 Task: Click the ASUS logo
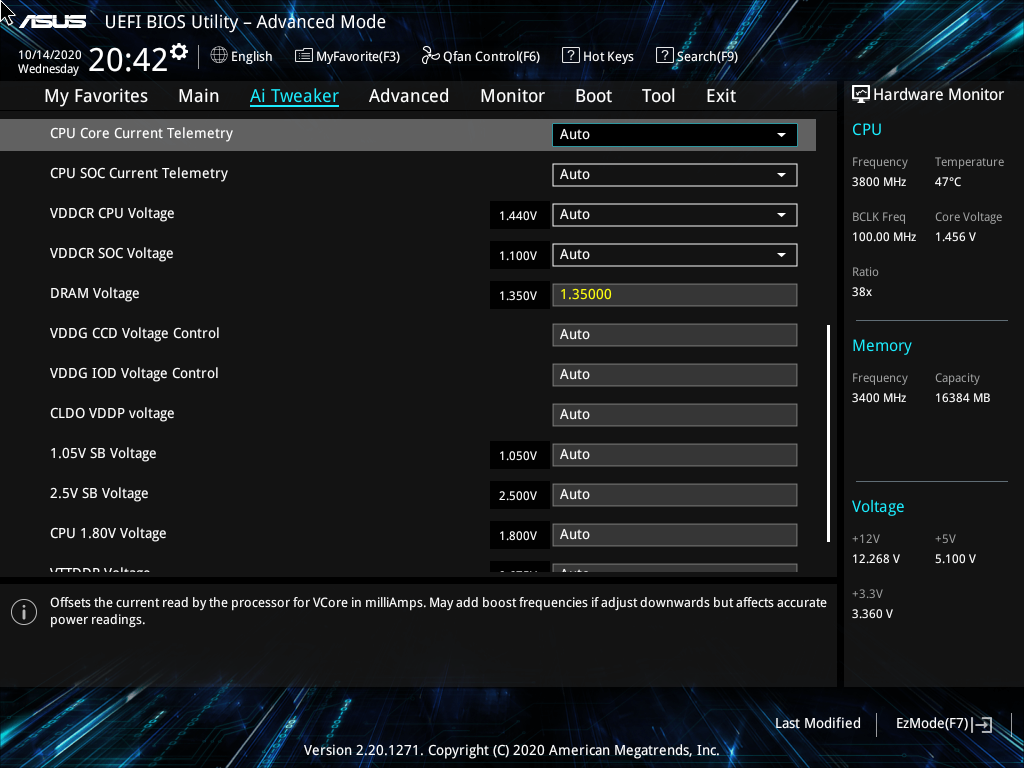(x=53, y=22)
